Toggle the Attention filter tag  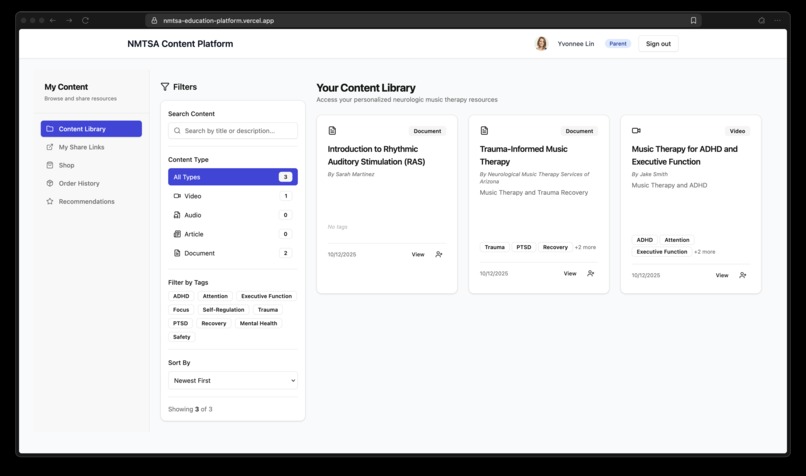(215, 296)
